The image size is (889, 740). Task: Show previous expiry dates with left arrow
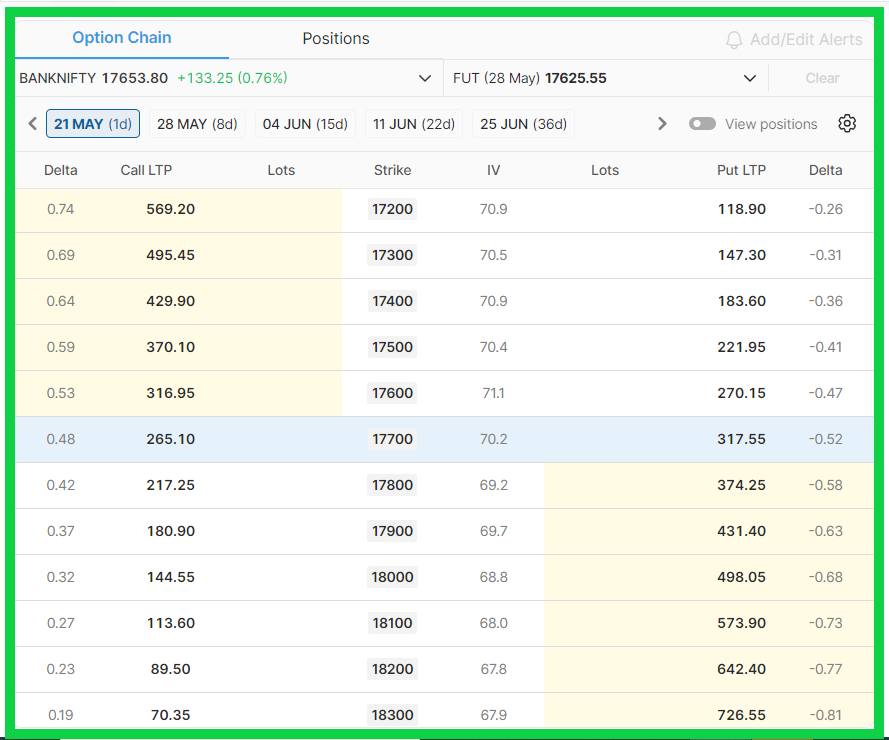coord(33,124)
